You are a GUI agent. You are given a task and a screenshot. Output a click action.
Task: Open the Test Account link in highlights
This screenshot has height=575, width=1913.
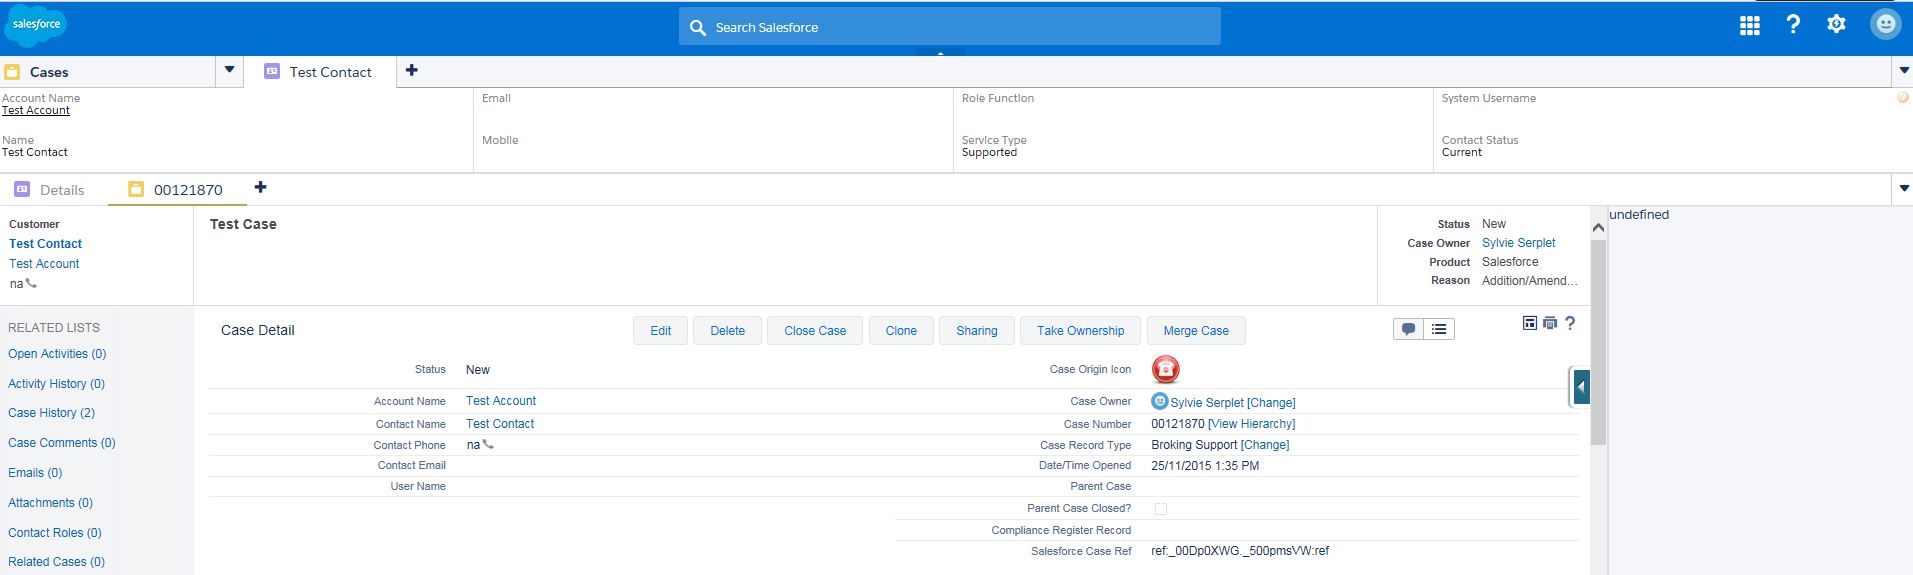[36, 110]
